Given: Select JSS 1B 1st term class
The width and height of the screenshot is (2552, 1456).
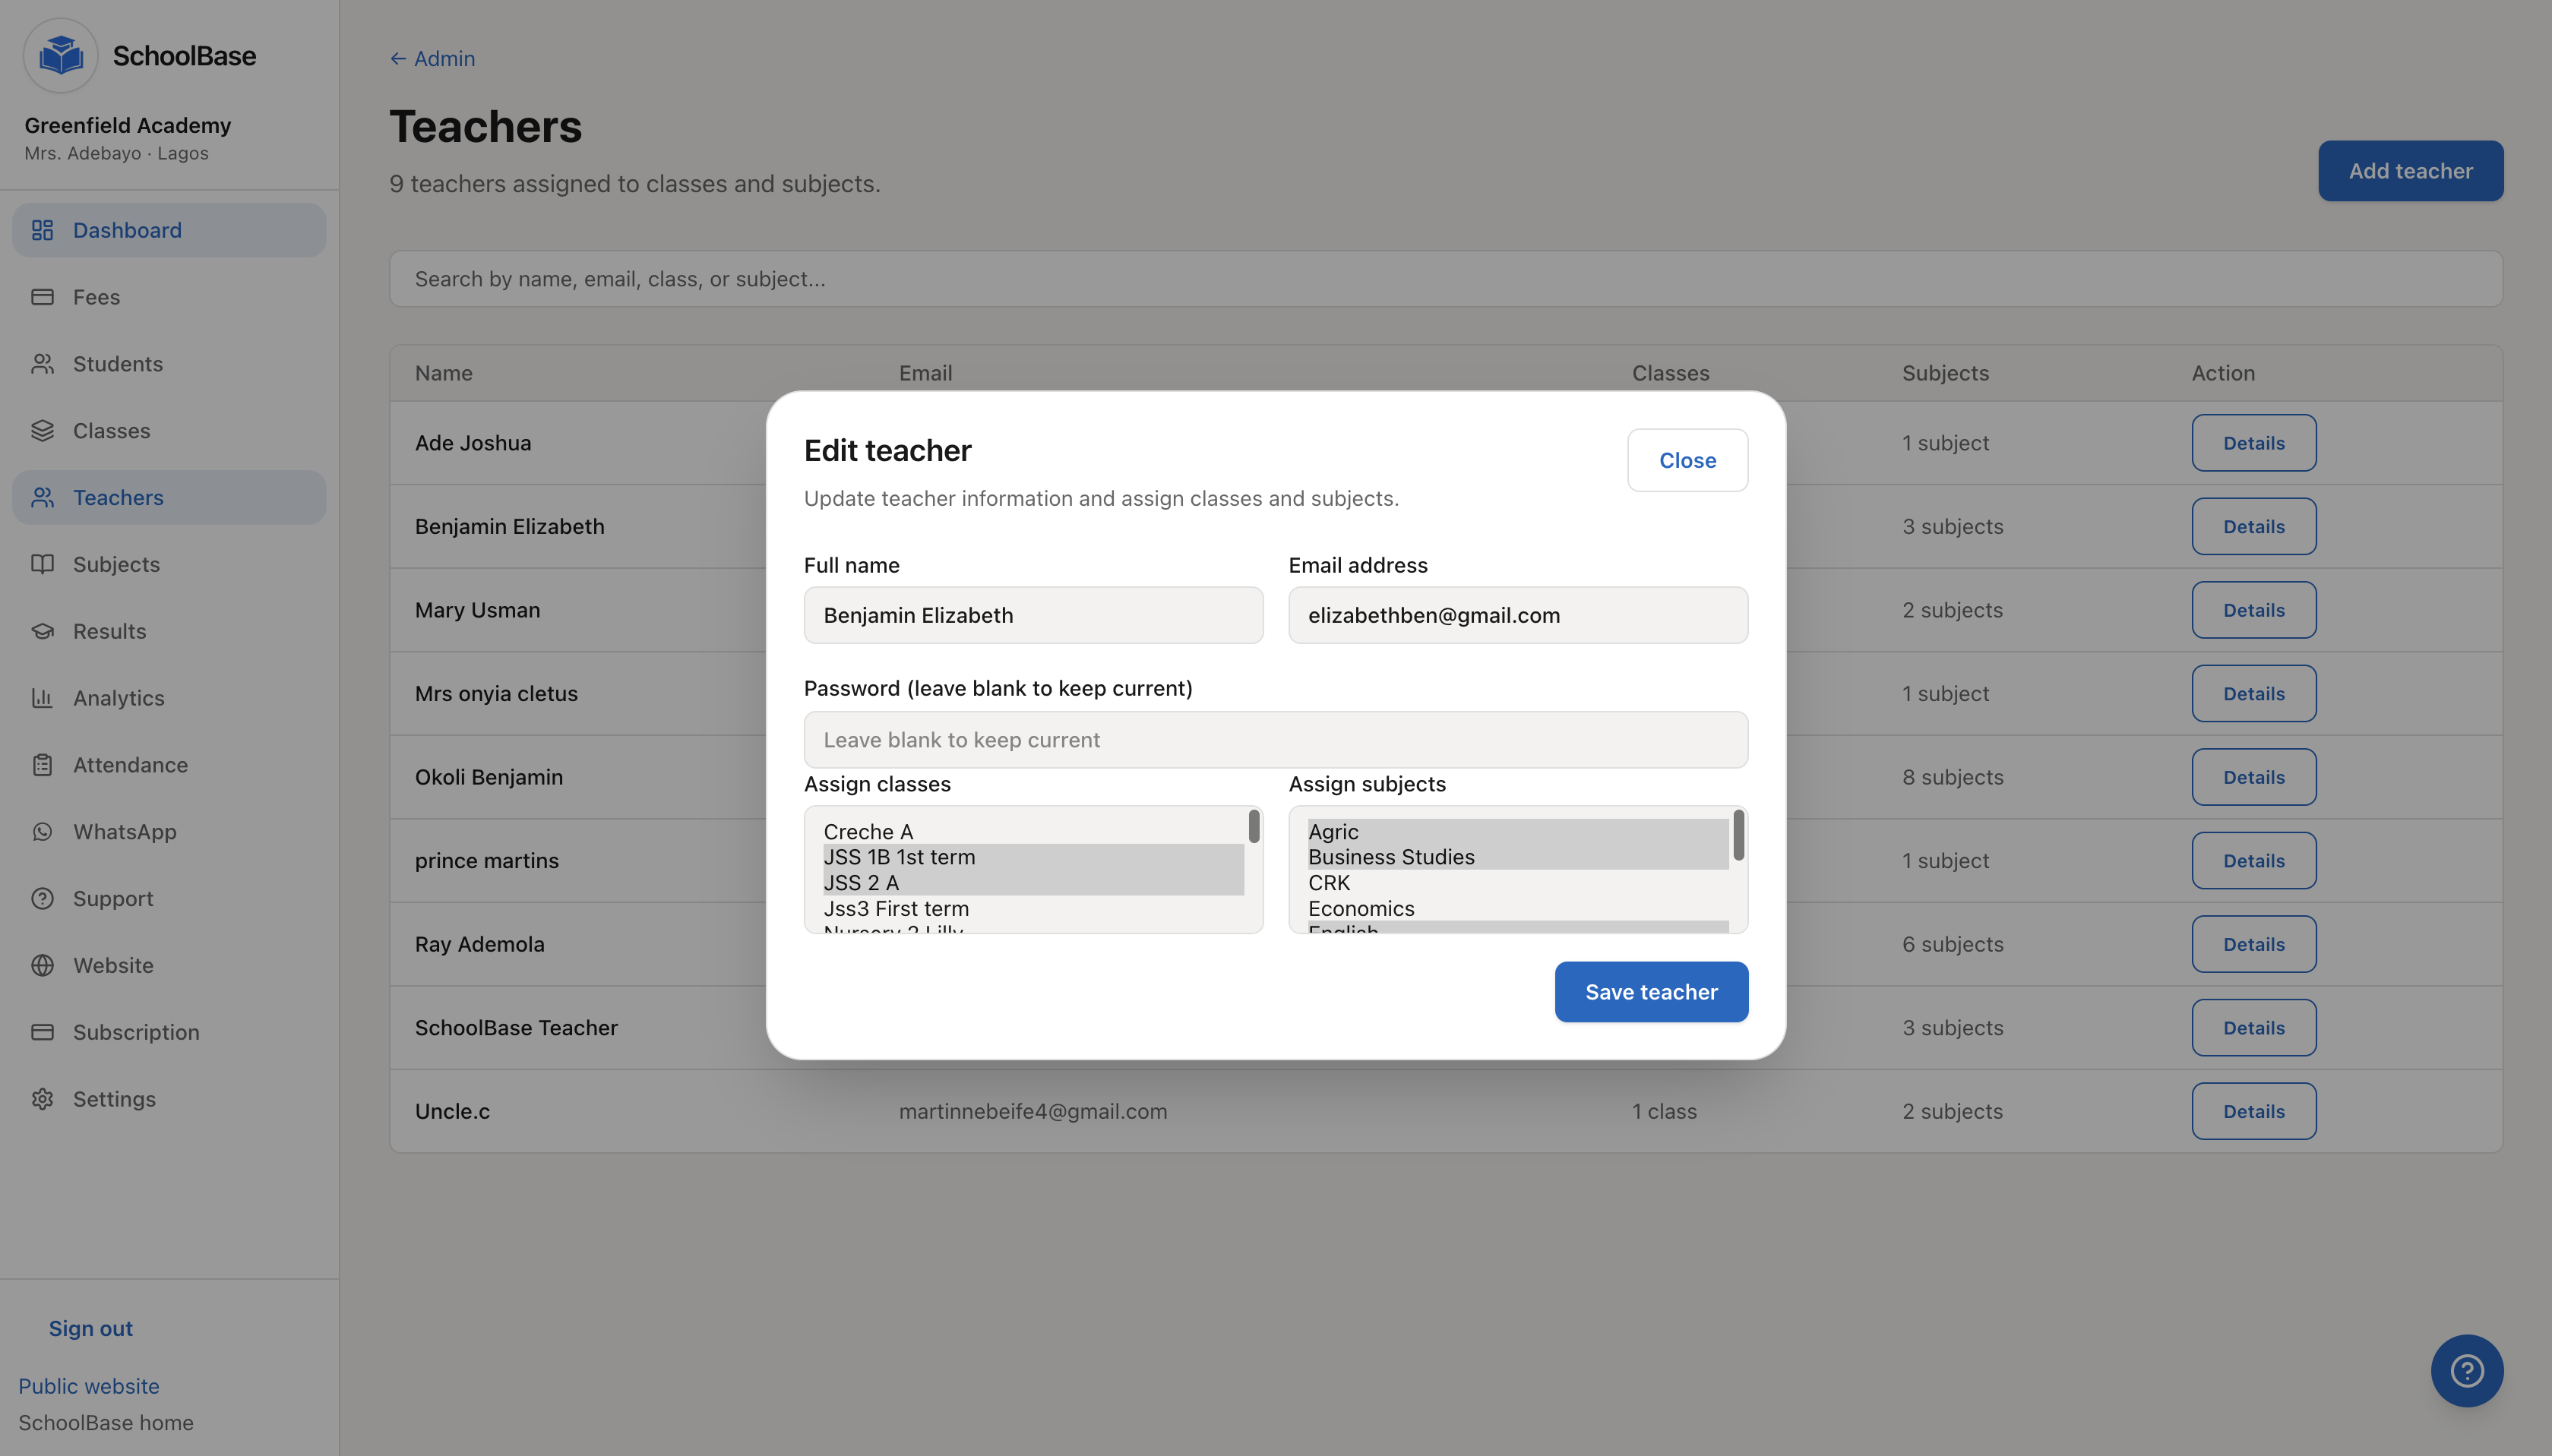Looking at the screenshot, I should [x=1033, y=857].
